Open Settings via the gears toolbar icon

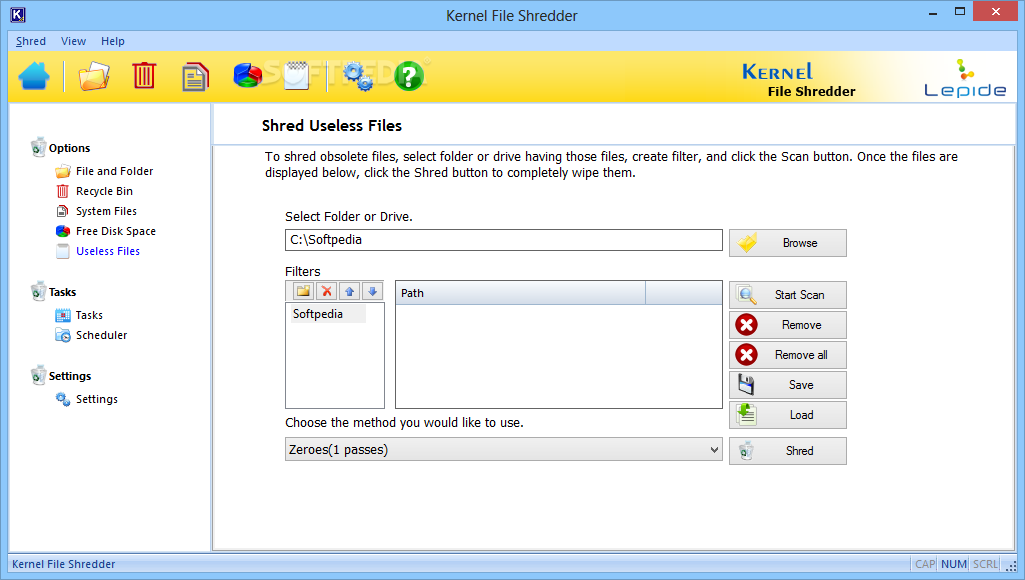[x=358, y=76]
